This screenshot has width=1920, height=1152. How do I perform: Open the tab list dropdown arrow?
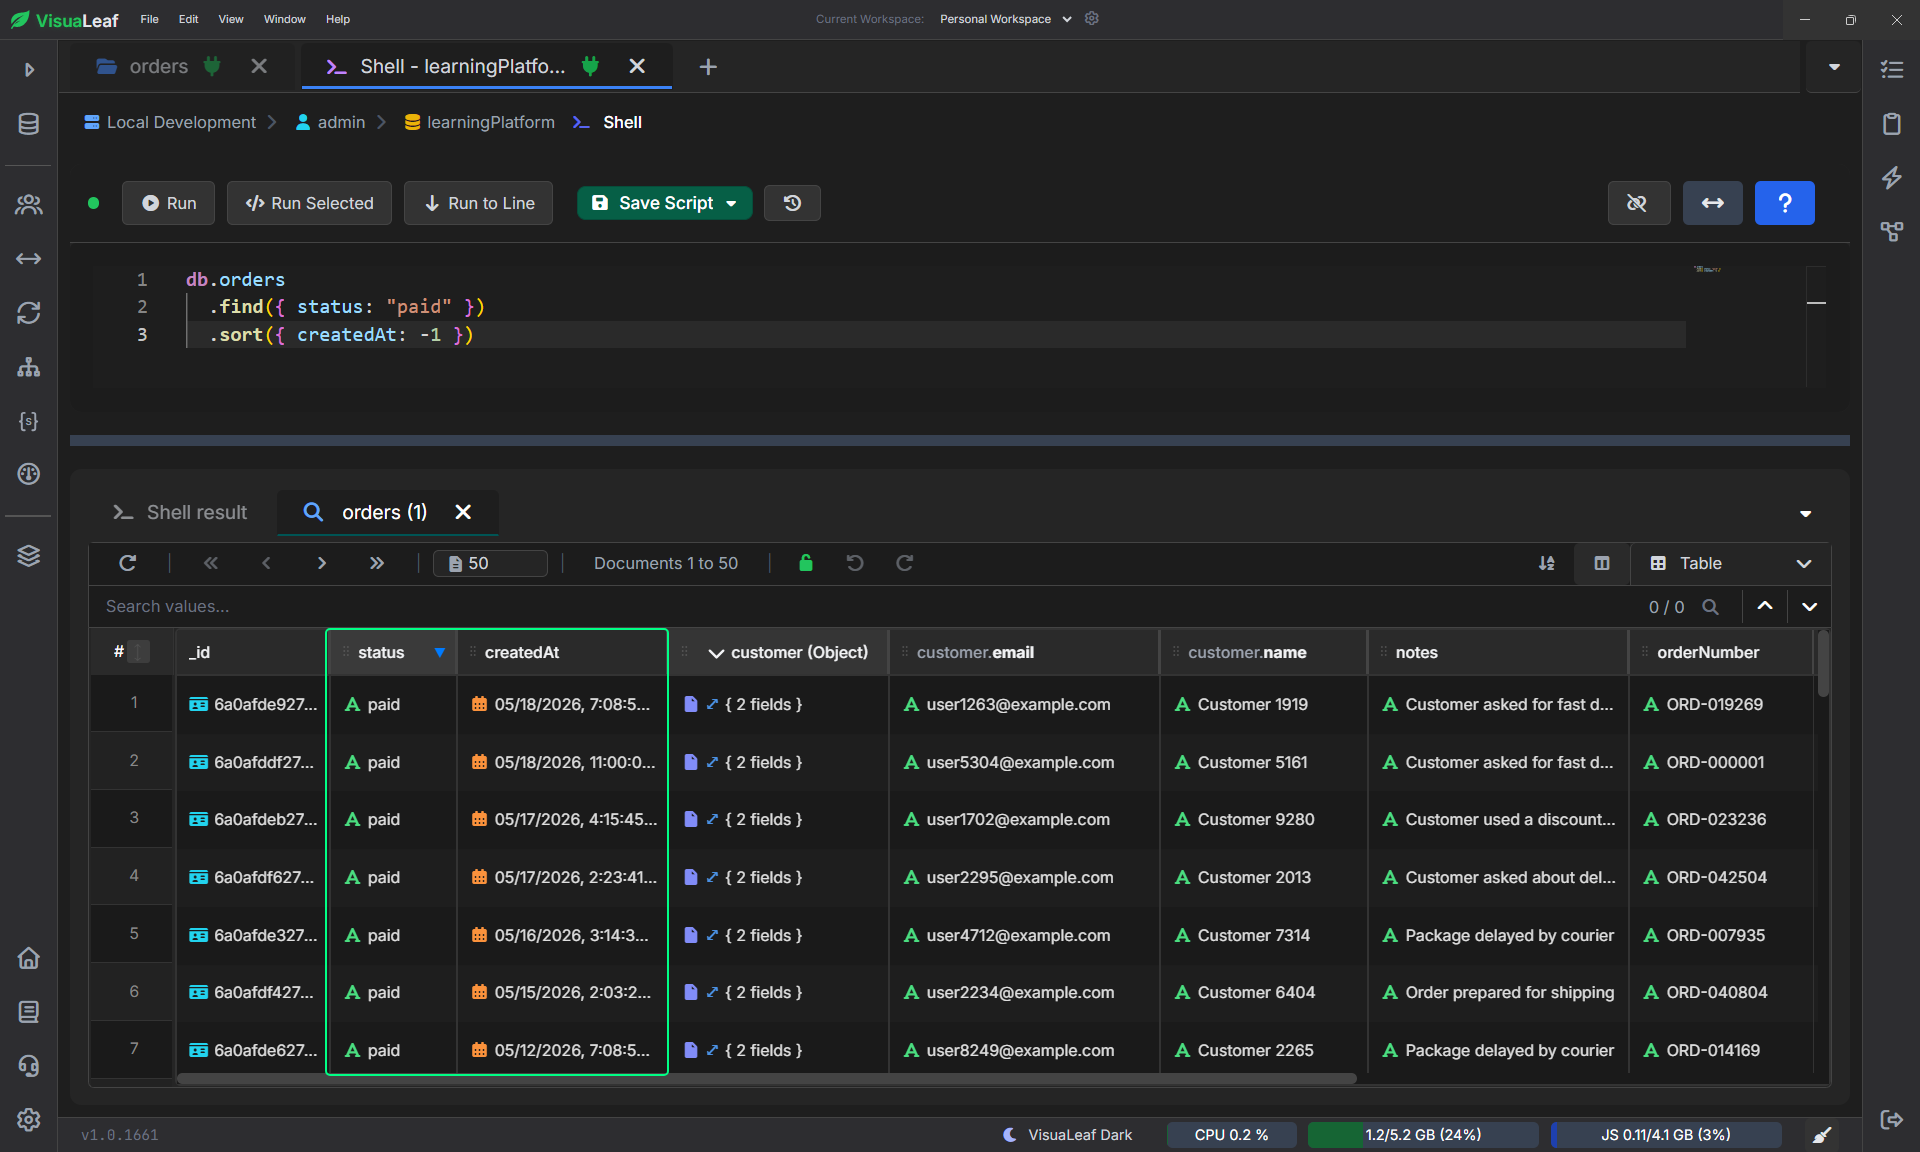[1834, 67]
